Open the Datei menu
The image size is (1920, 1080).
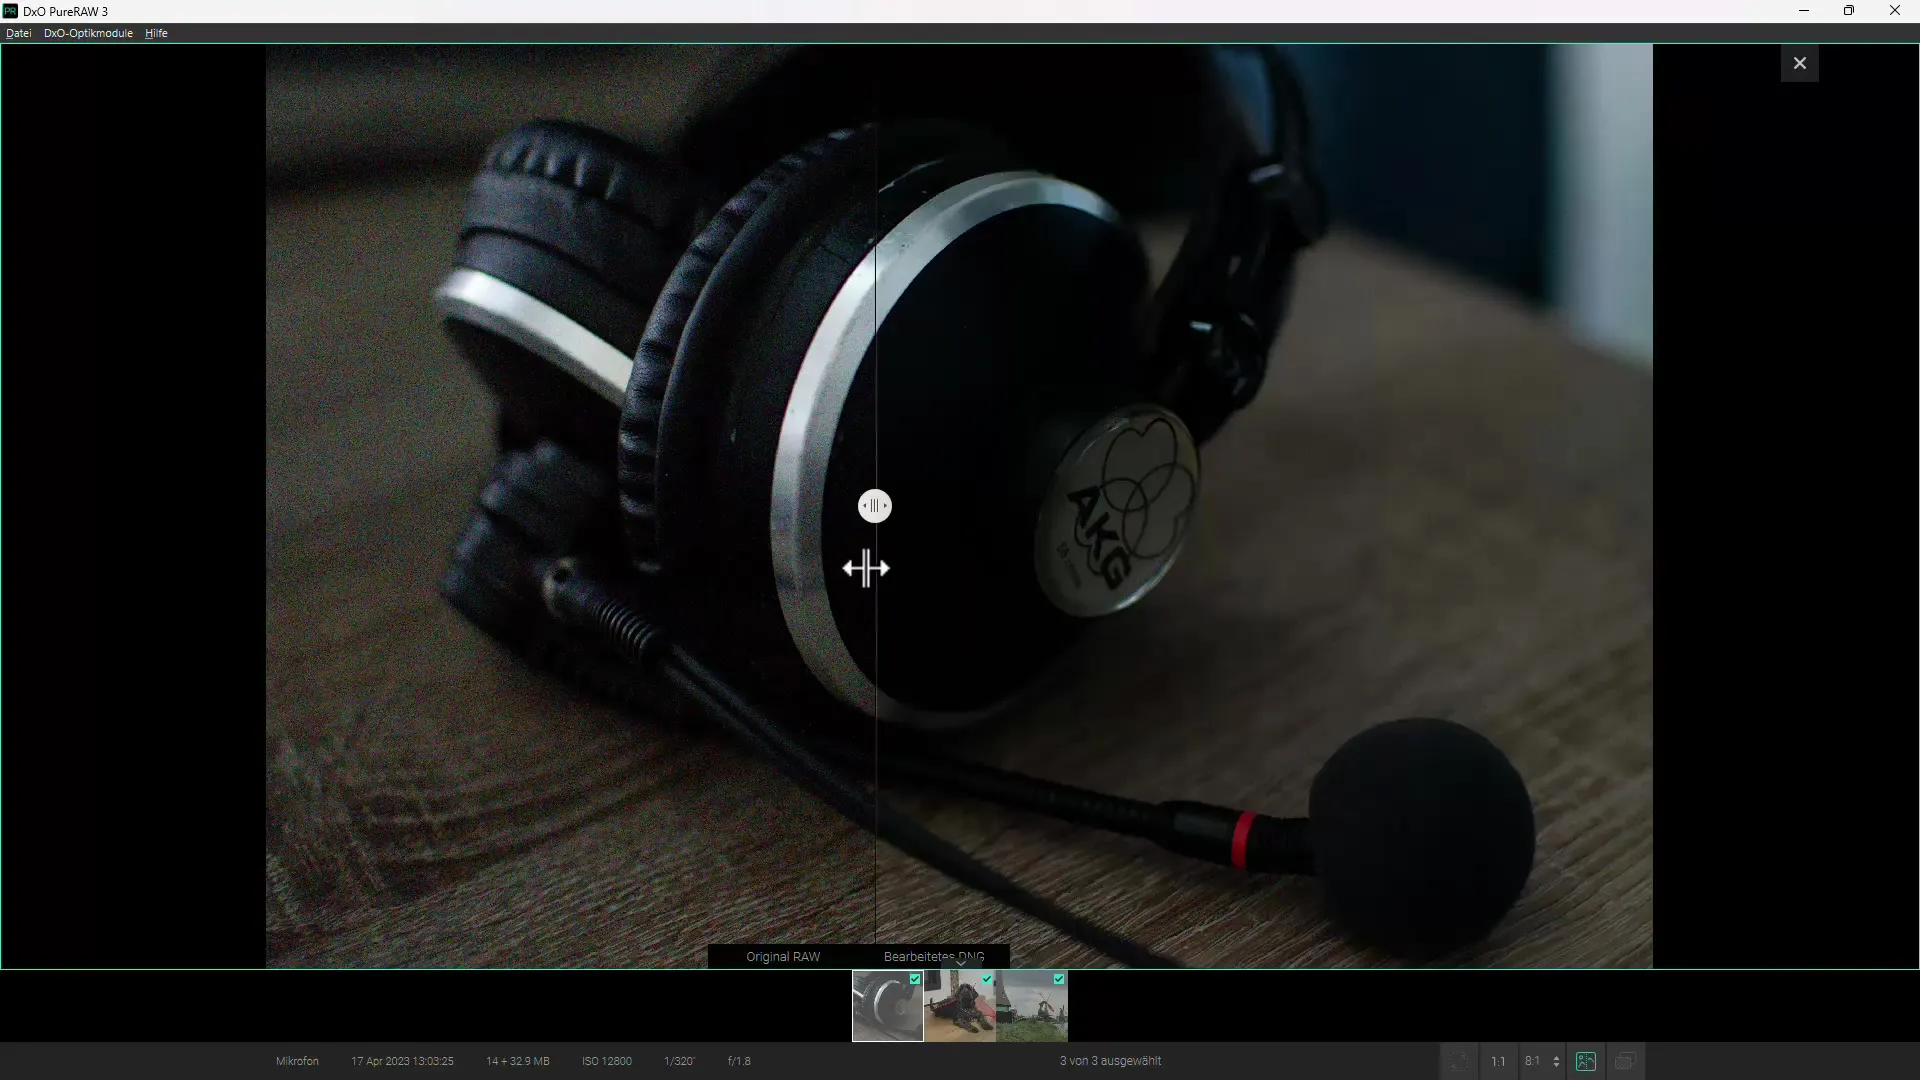click(18, 33)
